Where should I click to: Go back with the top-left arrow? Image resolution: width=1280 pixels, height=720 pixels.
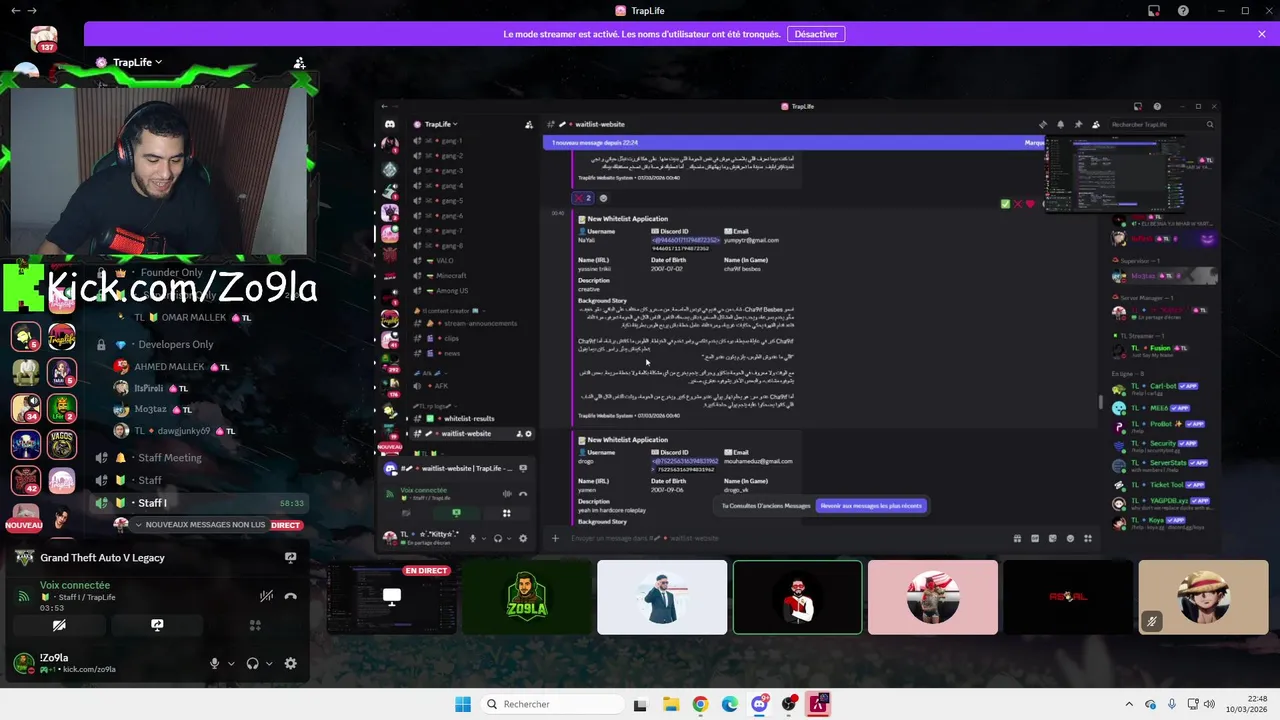point(15,11)
